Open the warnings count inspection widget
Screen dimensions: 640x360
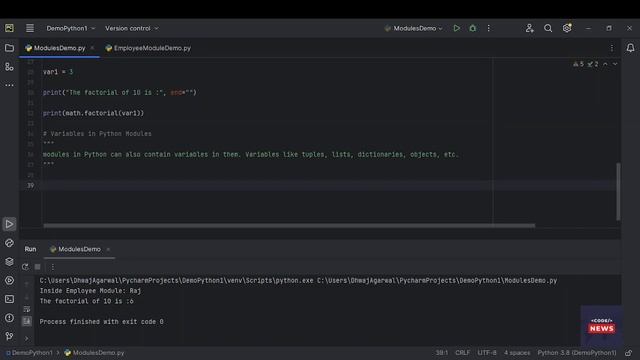pos(578,64)
